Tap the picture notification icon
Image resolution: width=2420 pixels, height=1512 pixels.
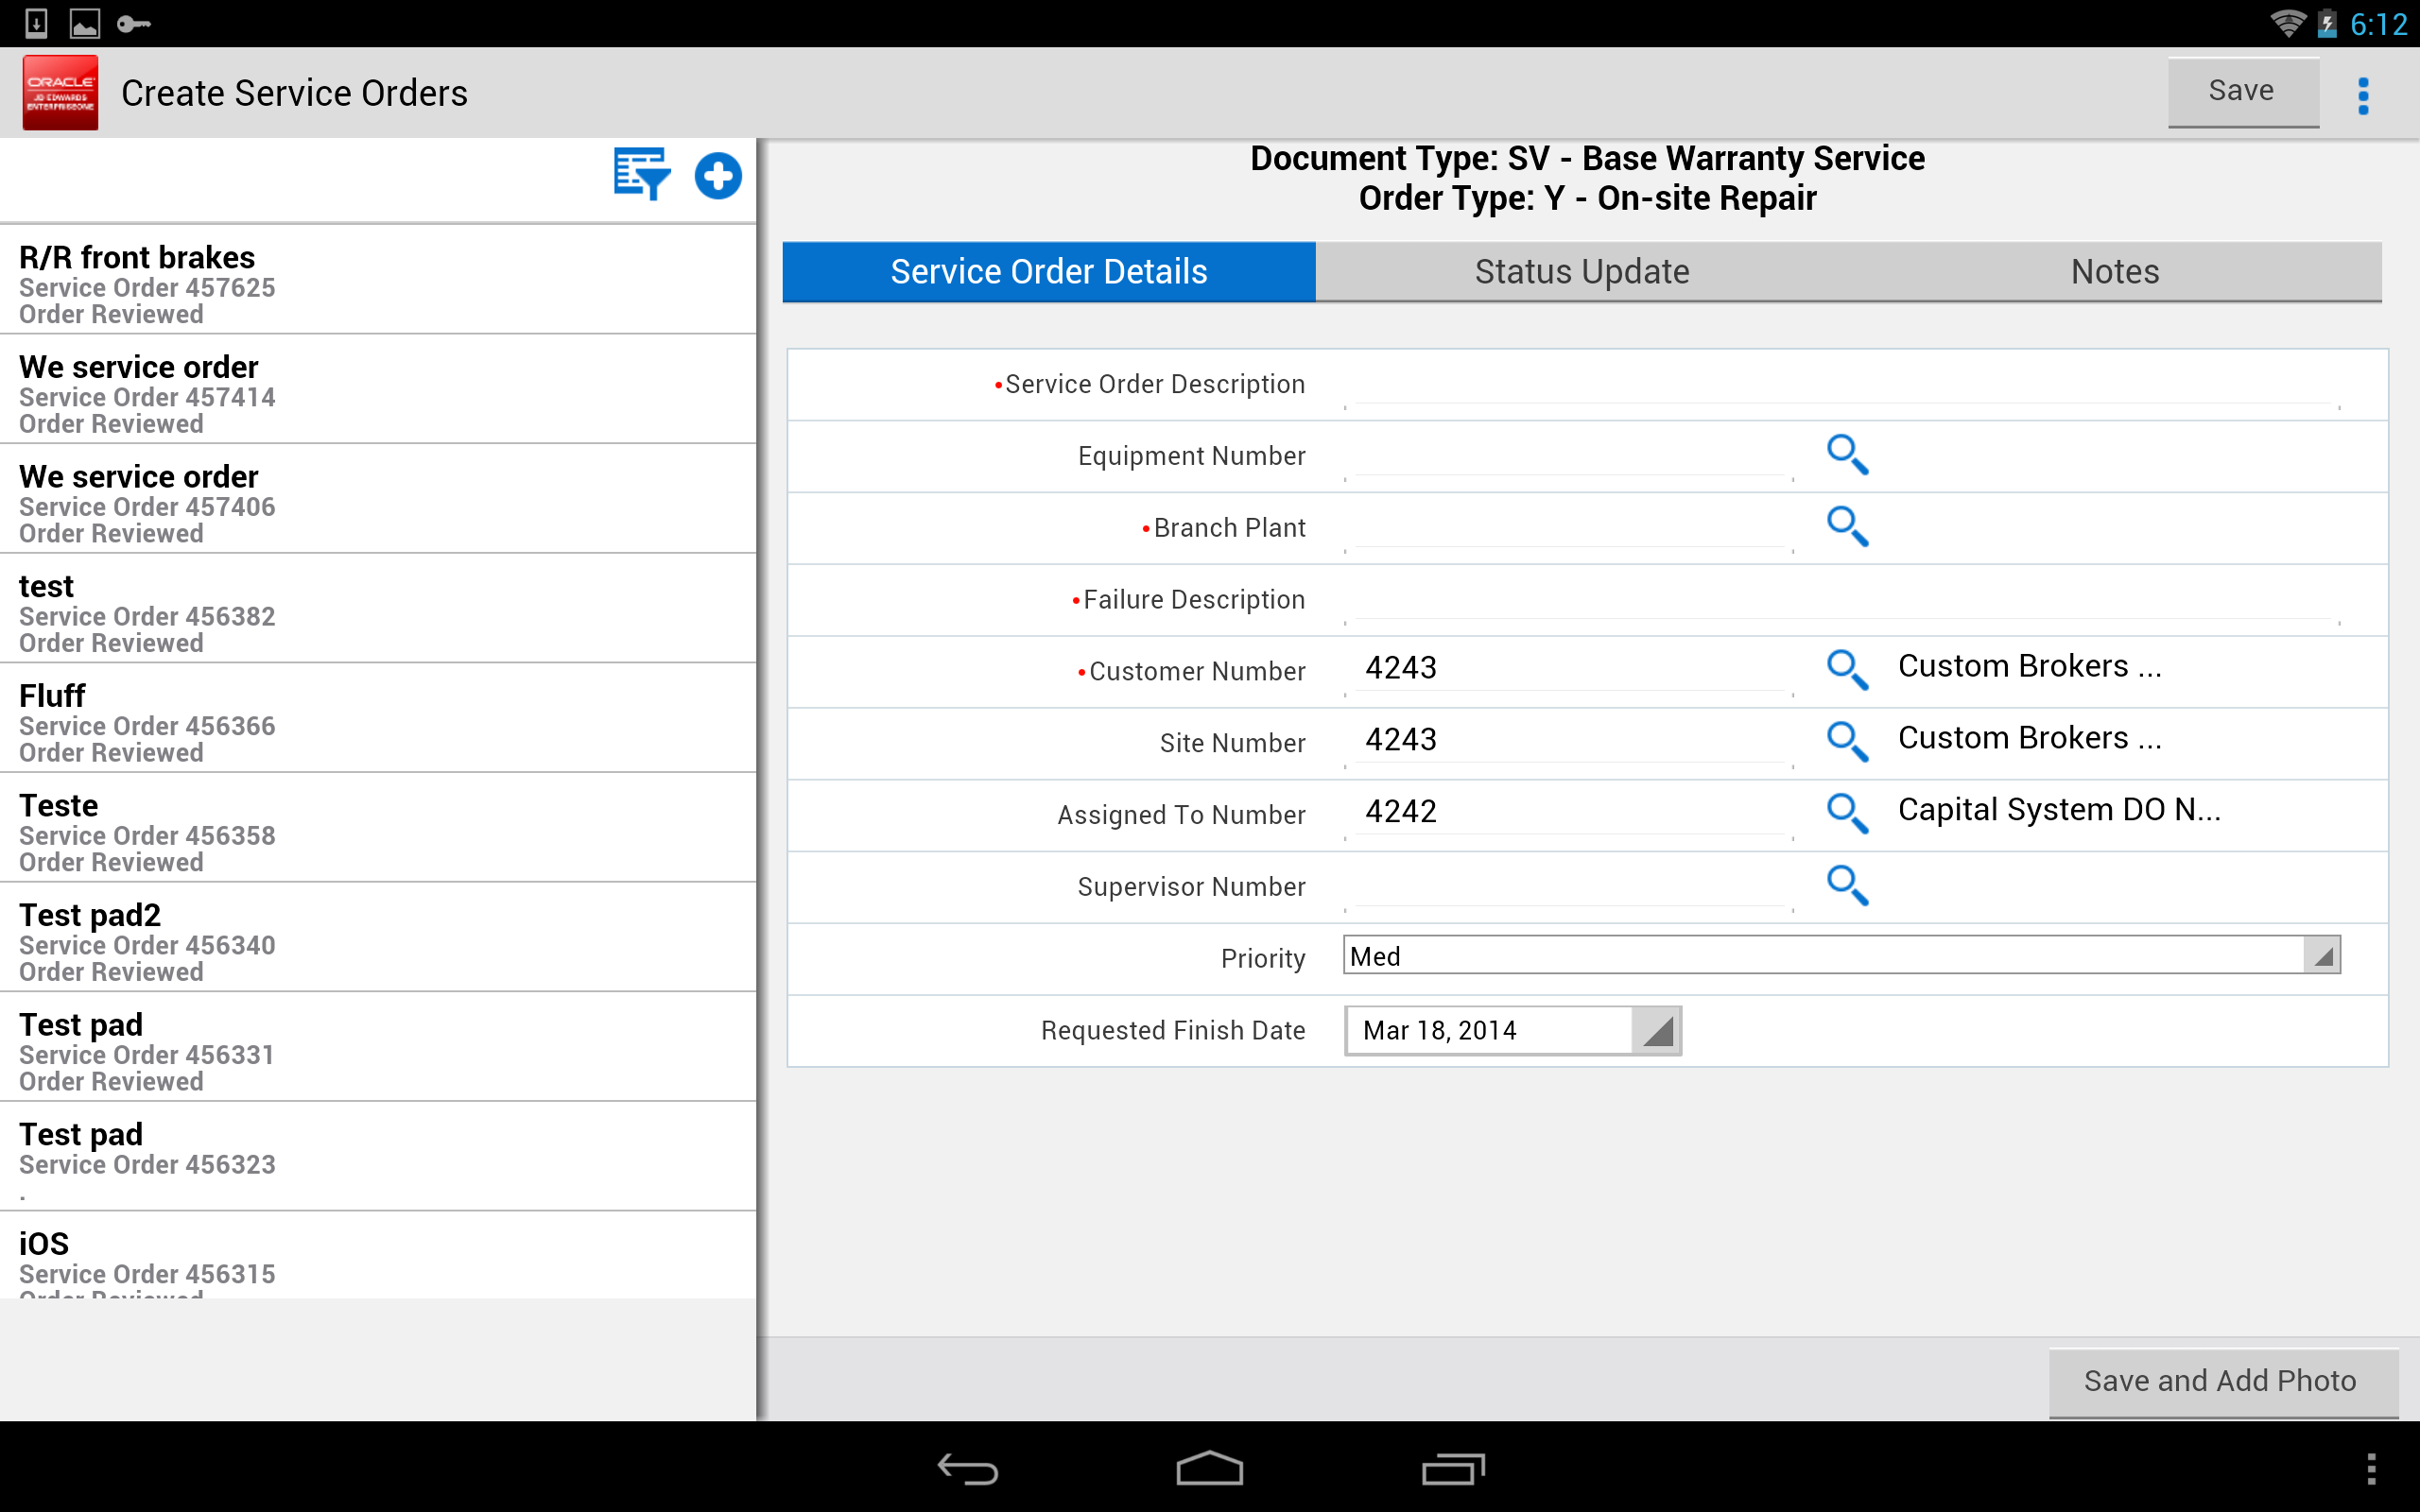[x=85, y=23]
